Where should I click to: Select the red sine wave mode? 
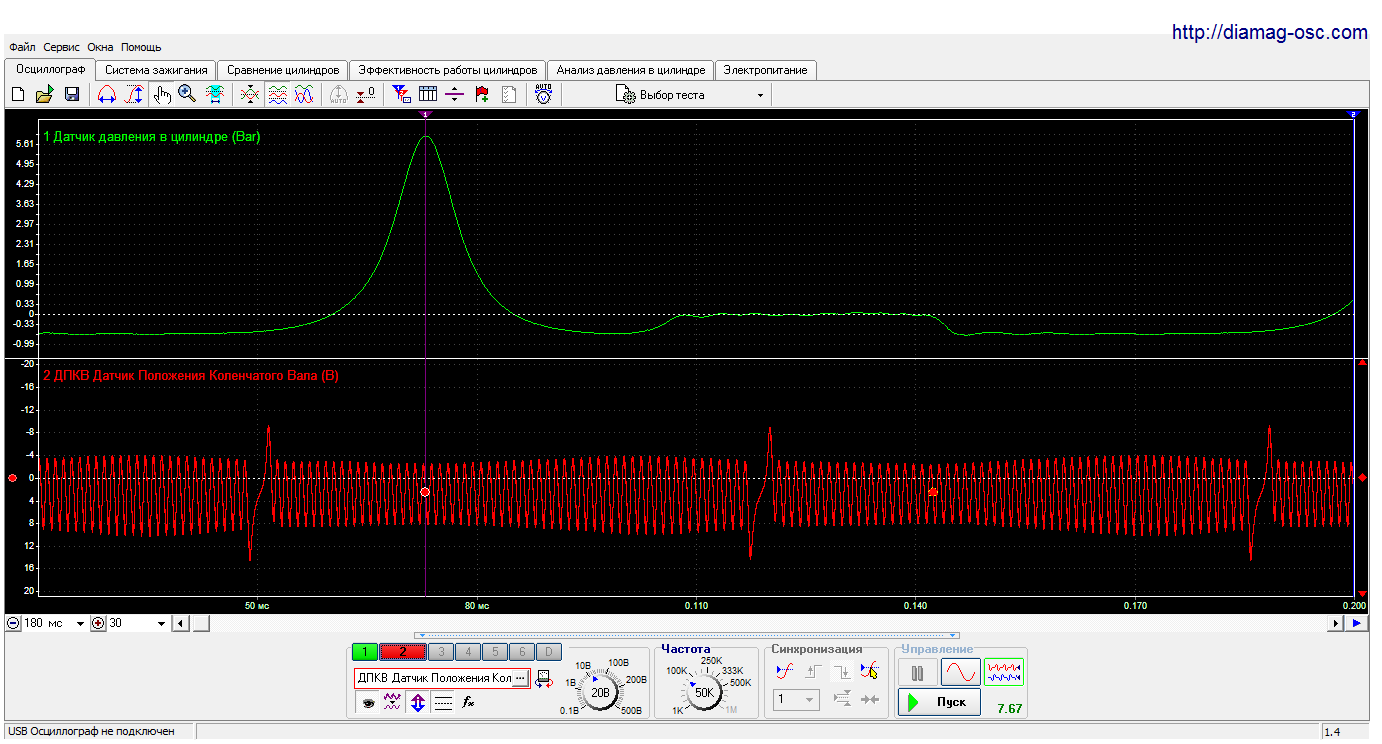961,672
